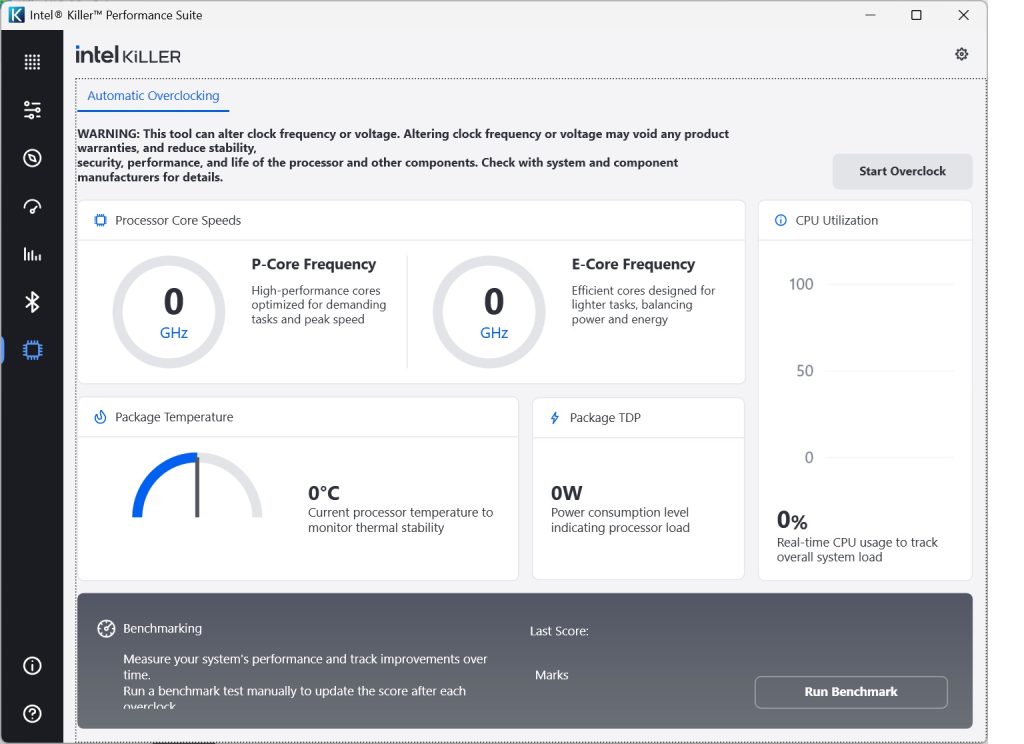The width and height of the screenshot is (1024, 744).
Task: Click the Processor Core Speeds title
Action: (x=178, y=220)
